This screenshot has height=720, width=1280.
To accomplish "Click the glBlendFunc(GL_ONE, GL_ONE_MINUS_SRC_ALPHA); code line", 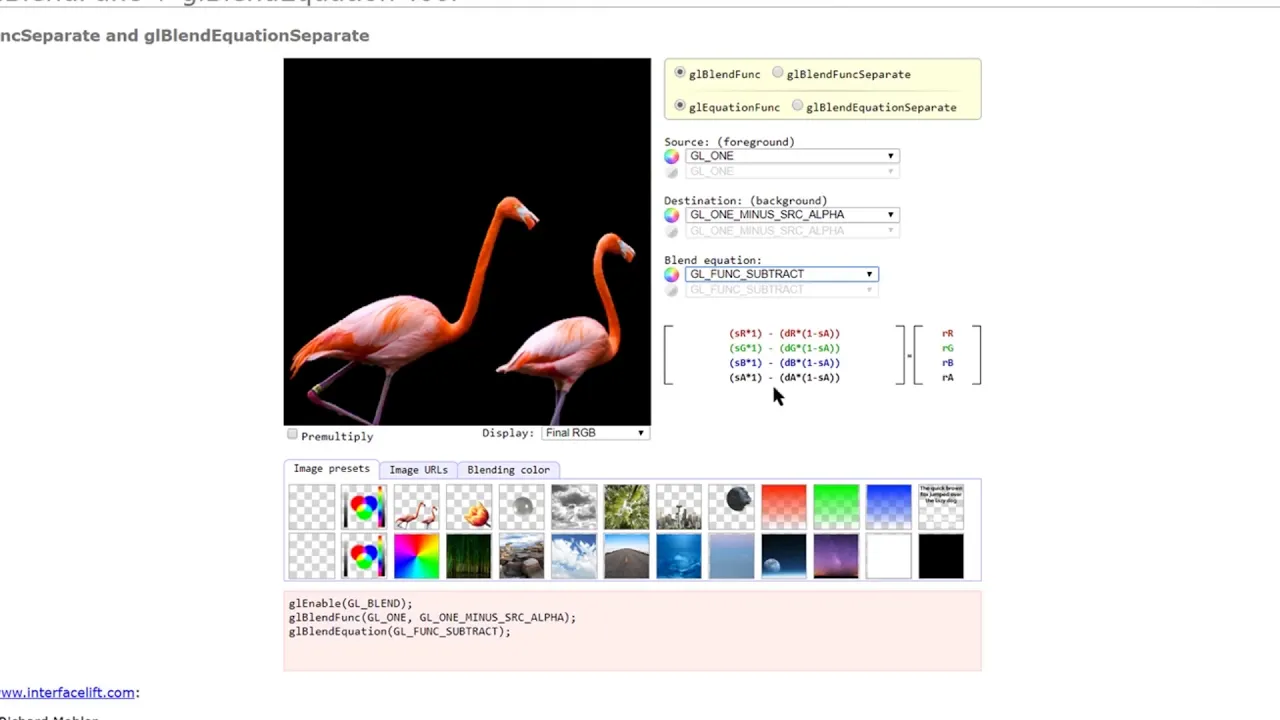I will point(432,617).
